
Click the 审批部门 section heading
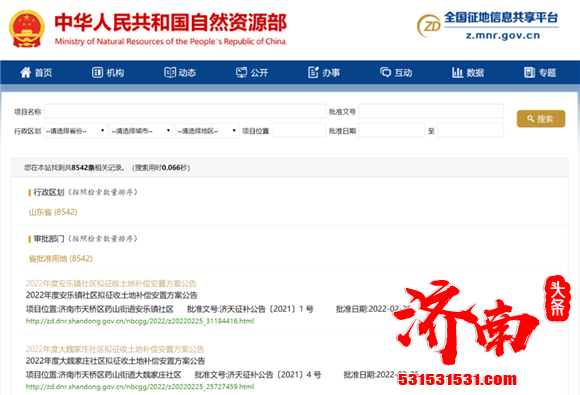pos(49,239)
